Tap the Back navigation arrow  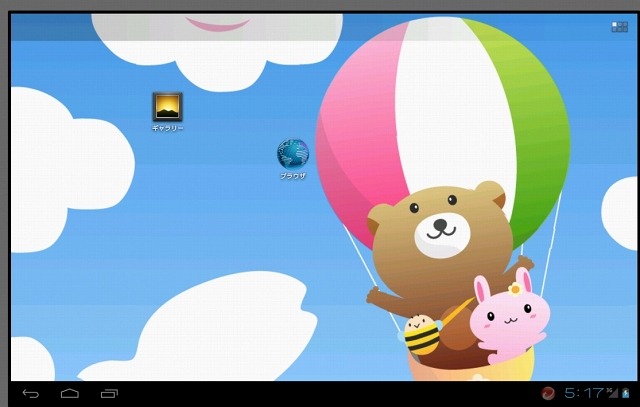click(x=31, y=393)
